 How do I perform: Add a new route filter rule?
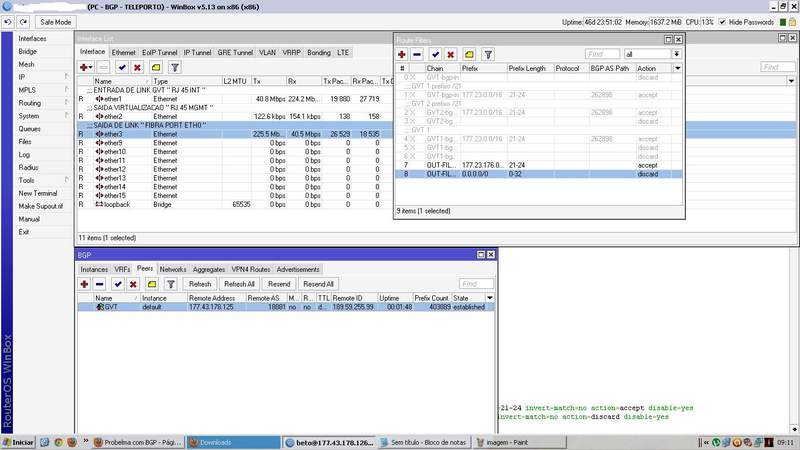point(402,54)
